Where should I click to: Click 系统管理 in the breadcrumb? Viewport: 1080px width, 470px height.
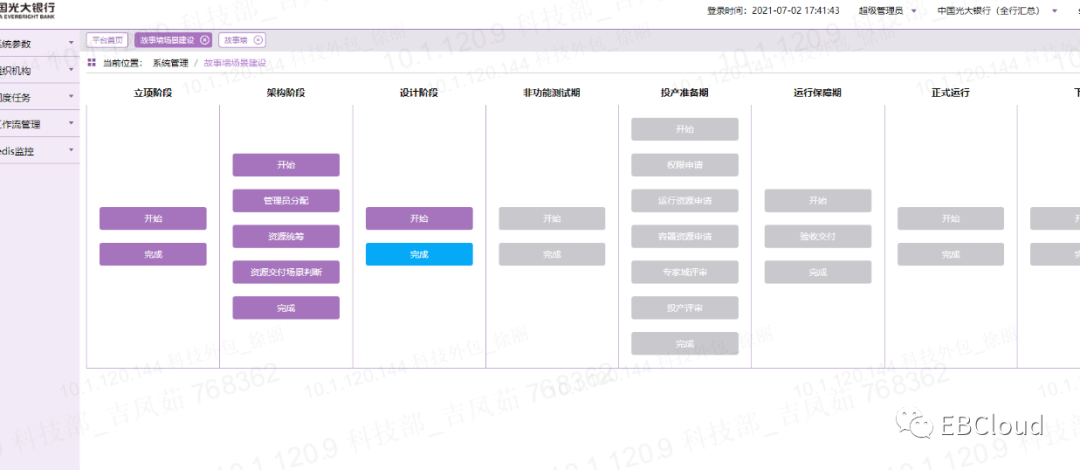click(169, 63)
